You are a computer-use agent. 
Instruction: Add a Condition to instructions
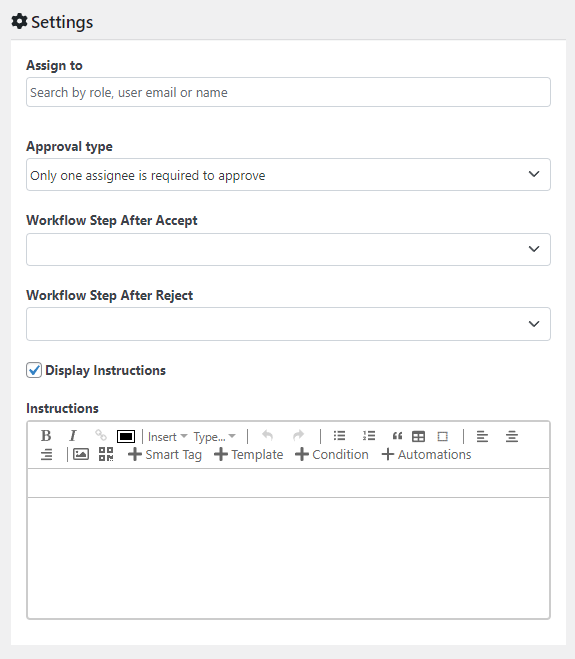click(x=332, y=454)
